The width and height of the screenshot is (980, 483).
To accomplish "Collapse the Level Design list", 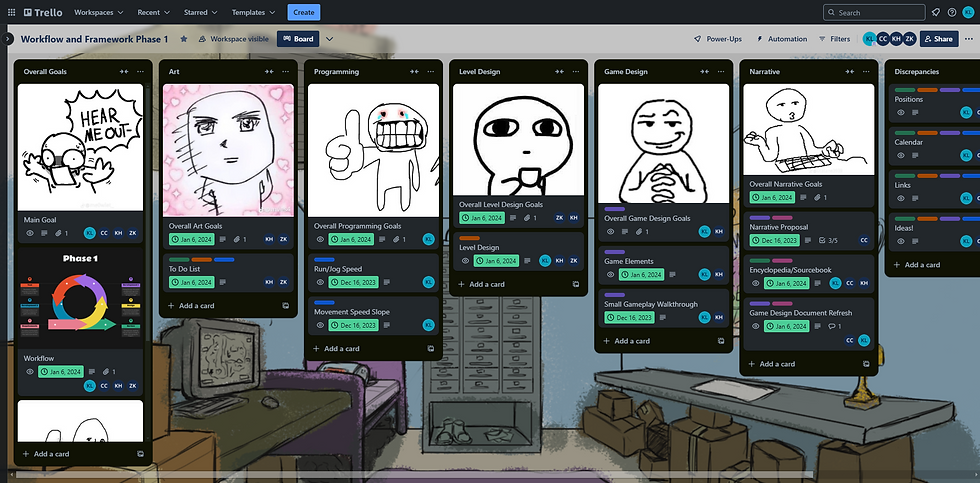I will (x=559, y=72).
